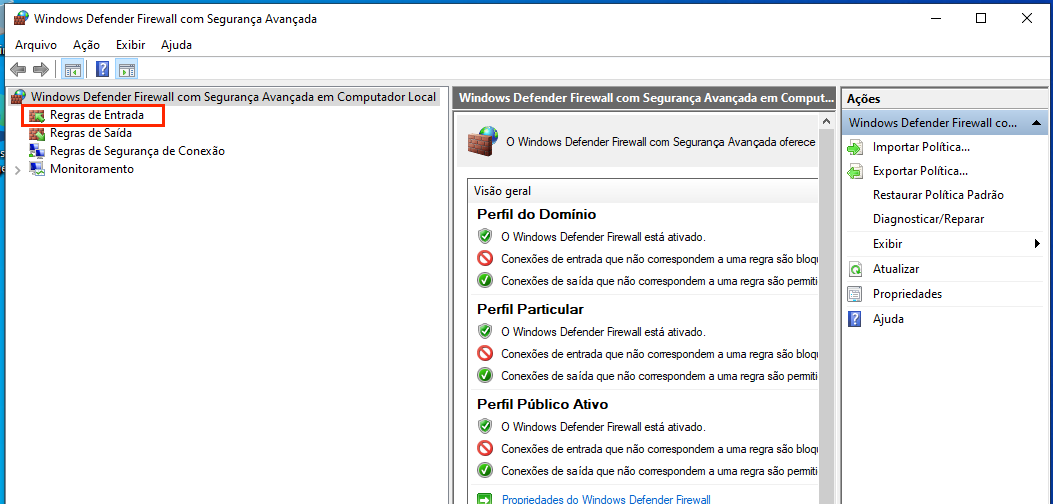Click the Ajuda question mark icon in Ações
Image resolution: width=1053 pixels, height=504 pixels.
855,319
